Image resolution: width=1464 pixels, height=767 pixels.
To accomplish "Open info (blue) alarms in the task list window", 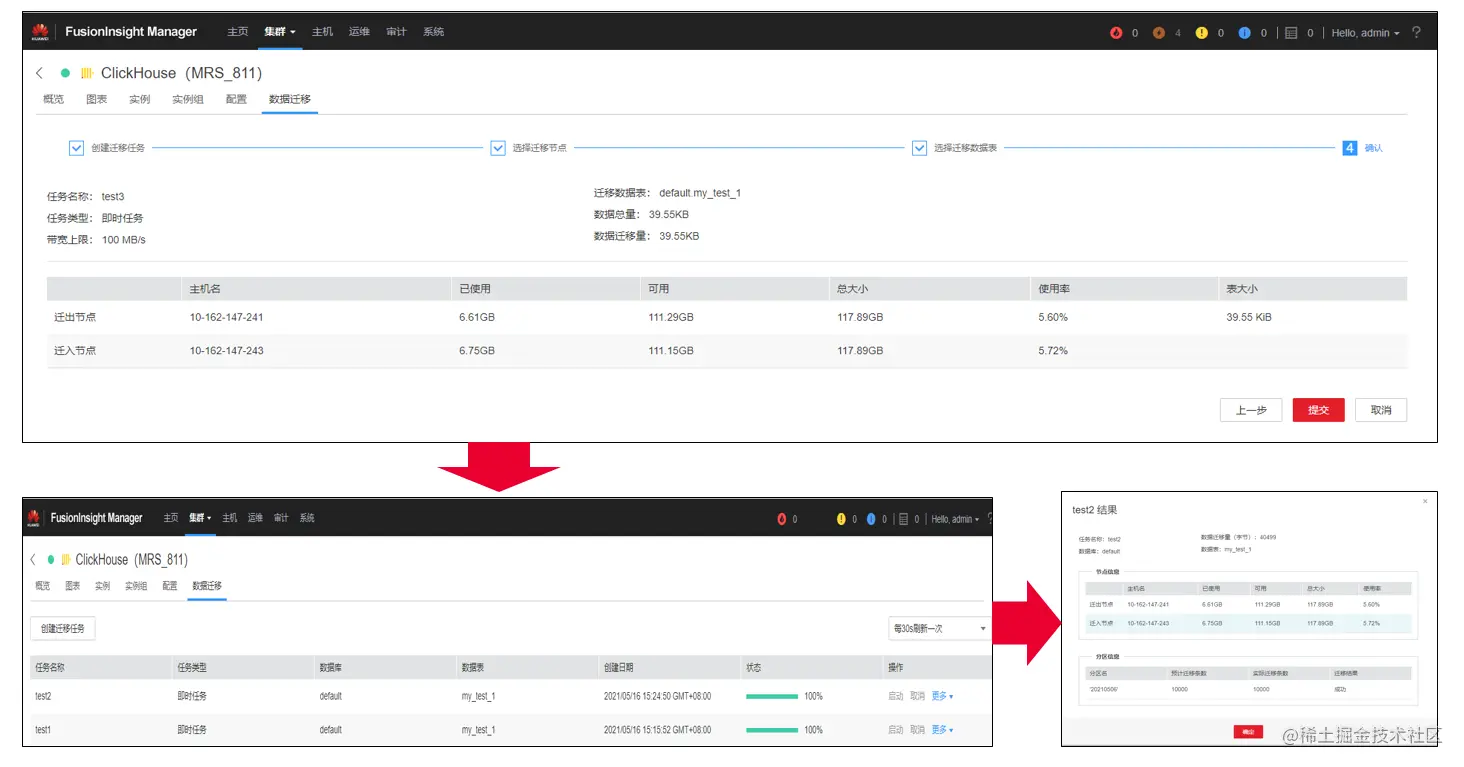I will pos(871,519).
